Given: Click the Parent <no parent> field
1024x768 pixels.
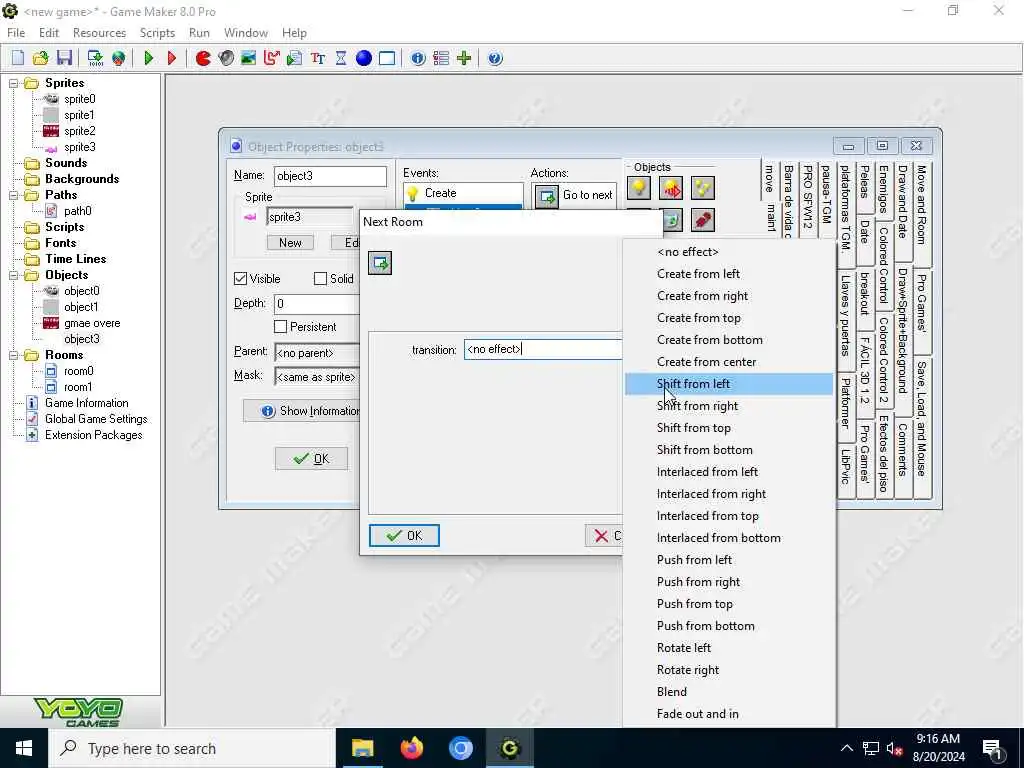Looking at the screenshot, I should pos(317,353).
